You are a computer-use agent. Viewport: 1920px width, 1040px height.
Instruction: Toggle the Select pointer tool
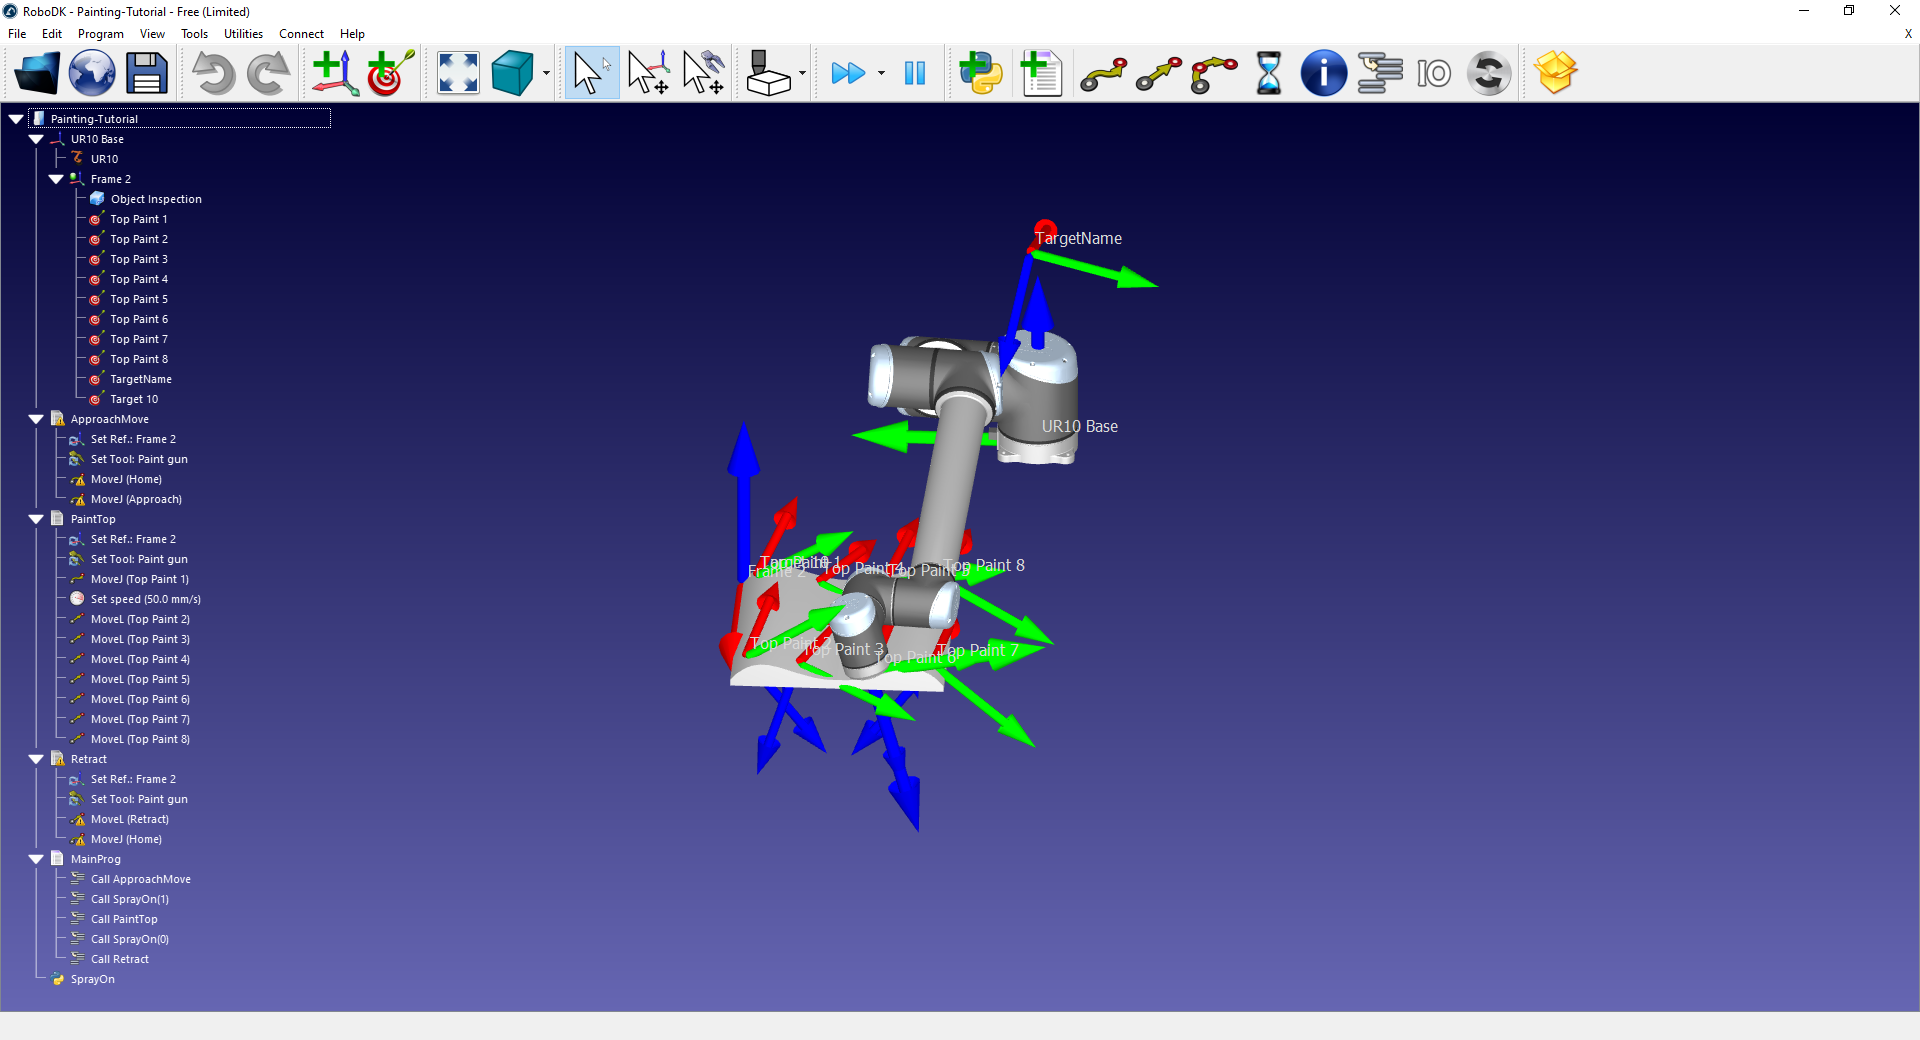click(591, 73)
